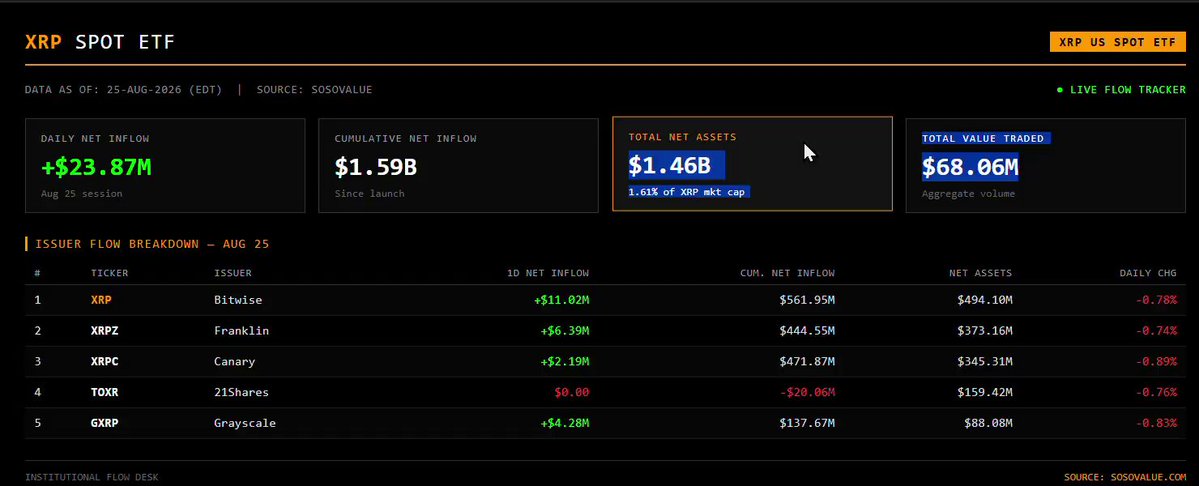Click the orange XRP ticker in Bitwise row
The height and width of the screenshot is (486, 1199).
(x=101, y=300)
